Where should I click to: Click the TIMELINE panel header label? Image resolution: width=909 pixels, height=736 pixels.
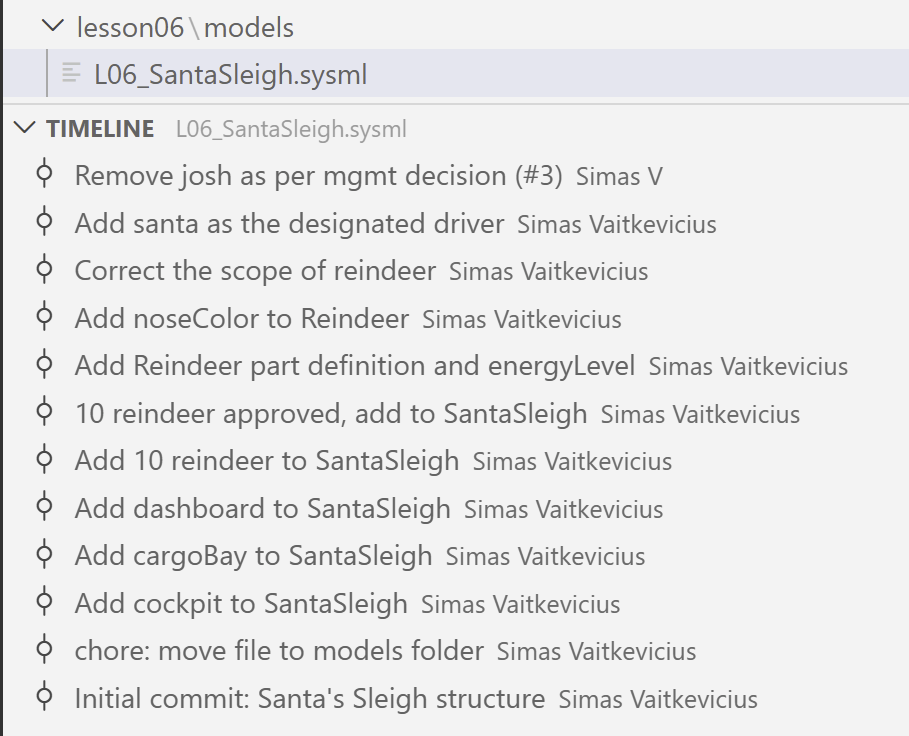(x=100, y=129)
